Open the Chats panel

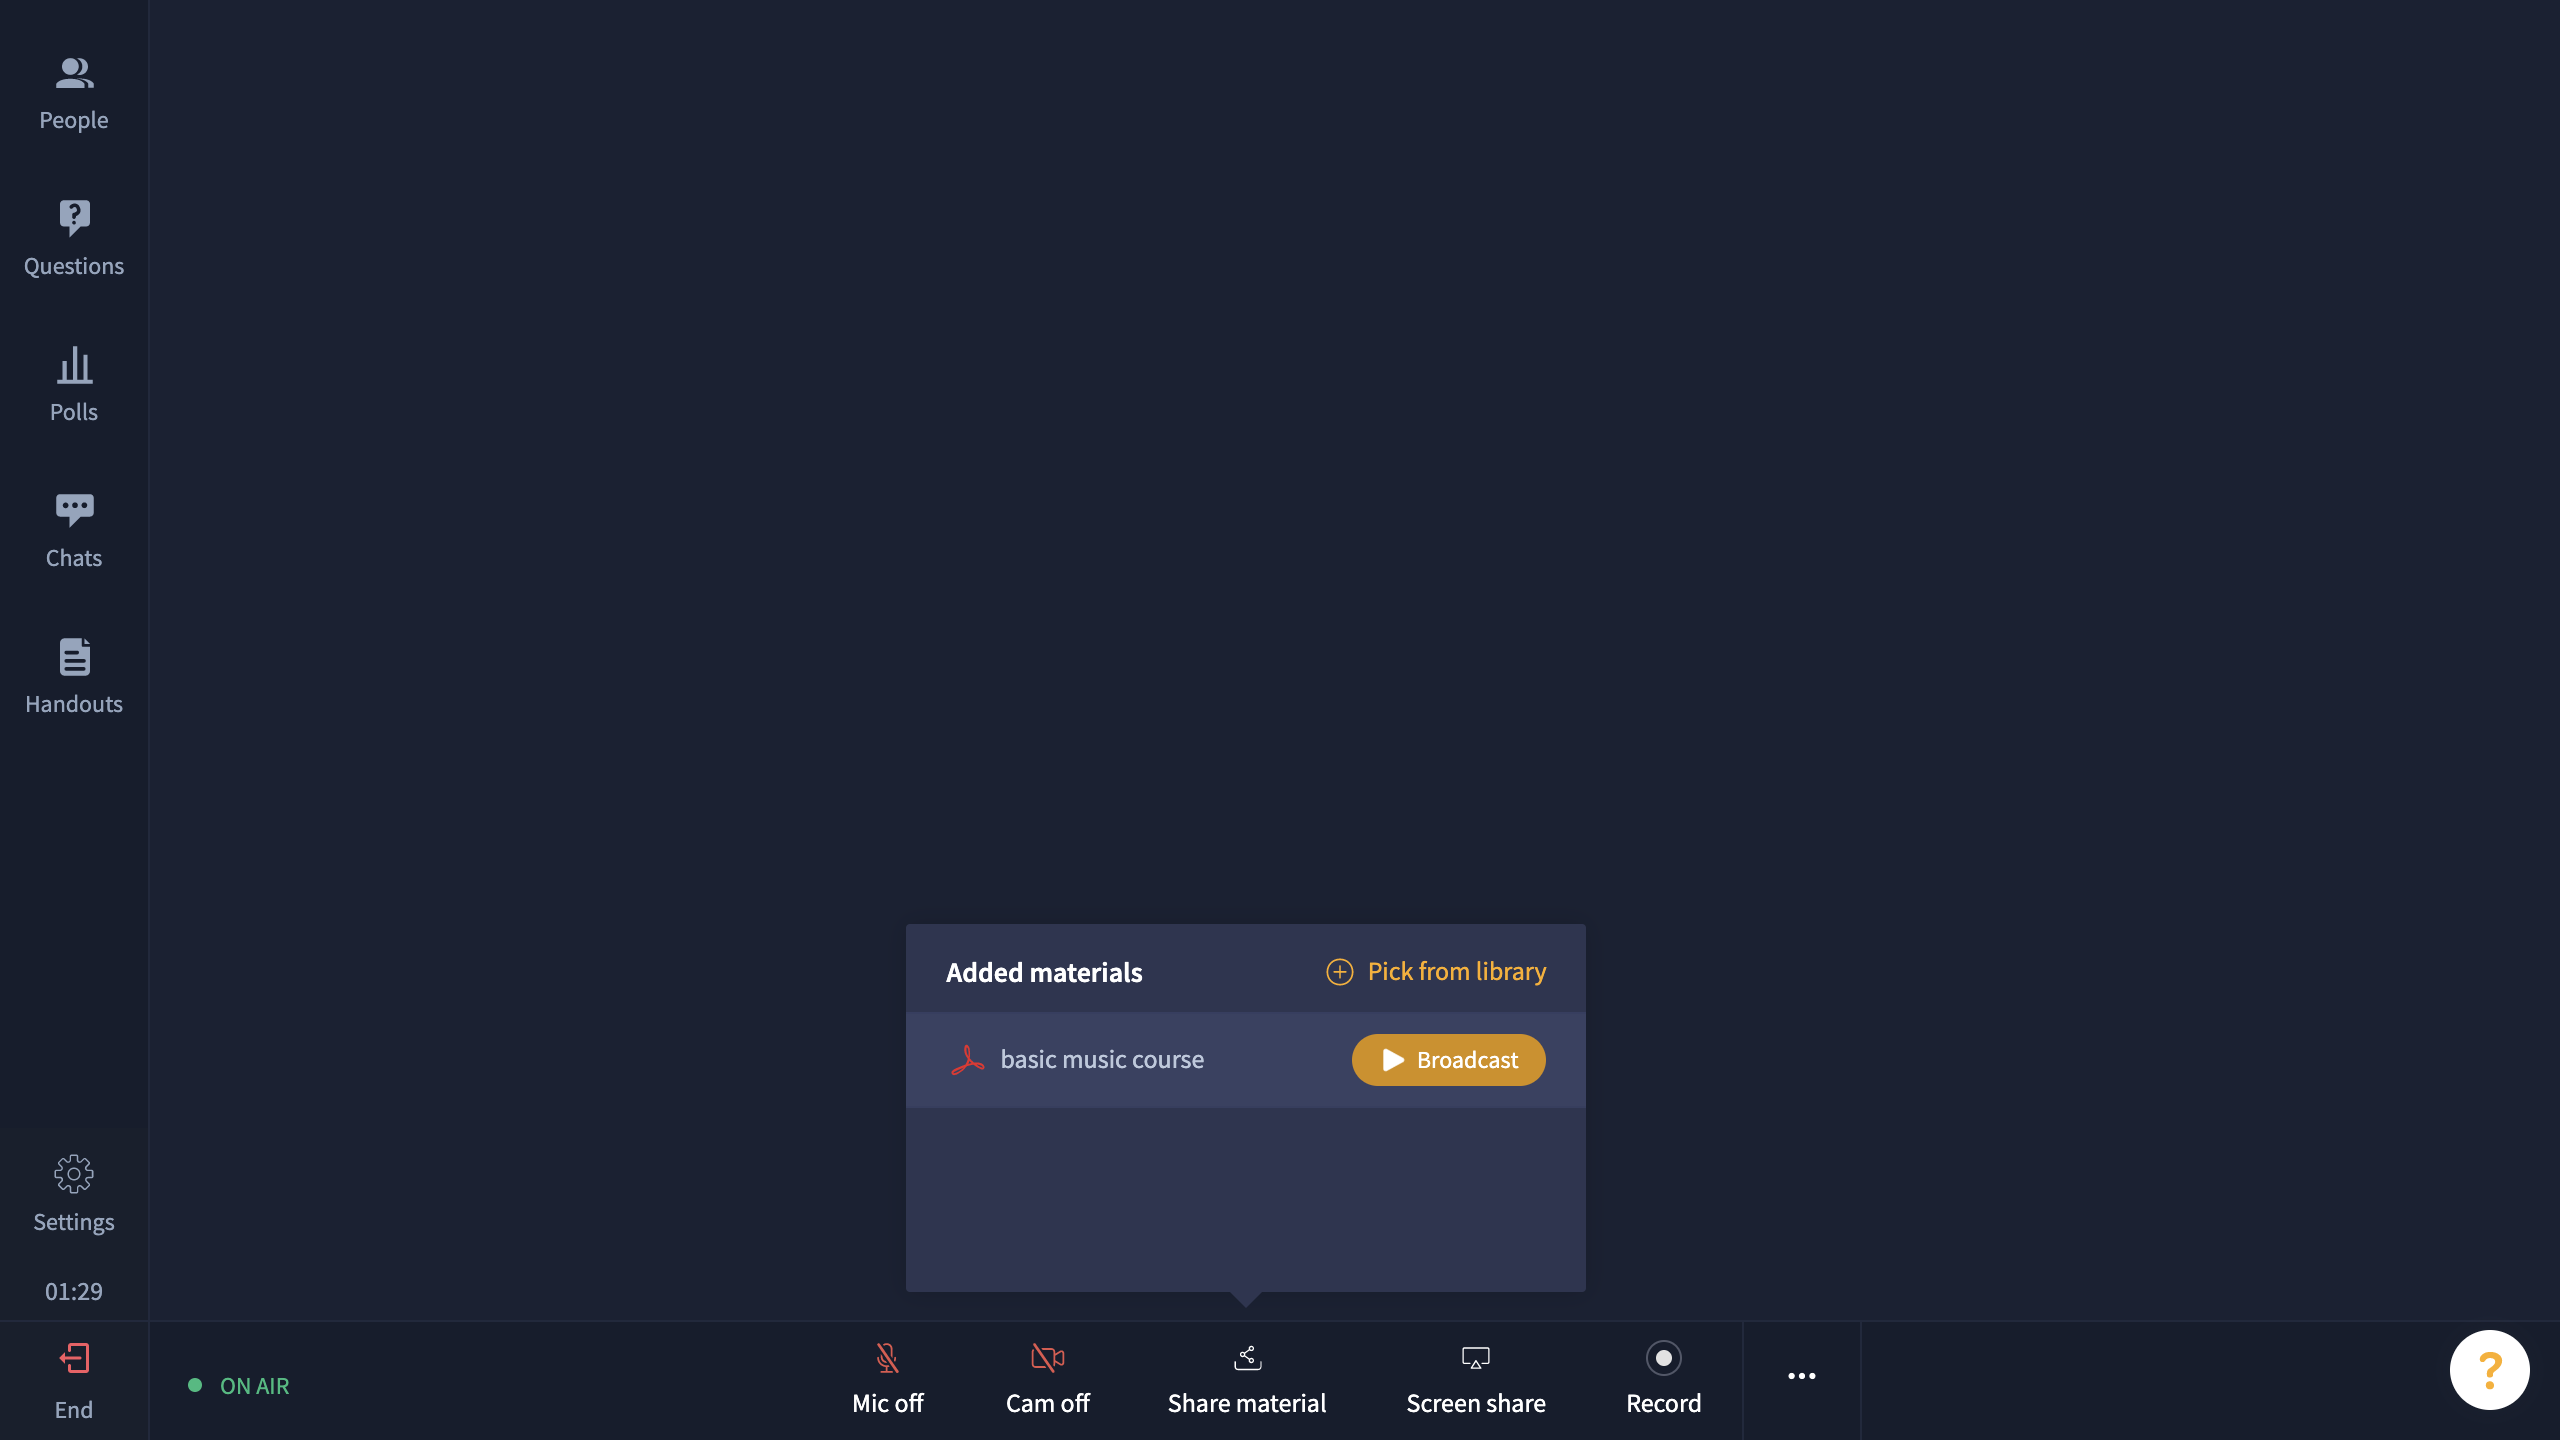(74, 531)
